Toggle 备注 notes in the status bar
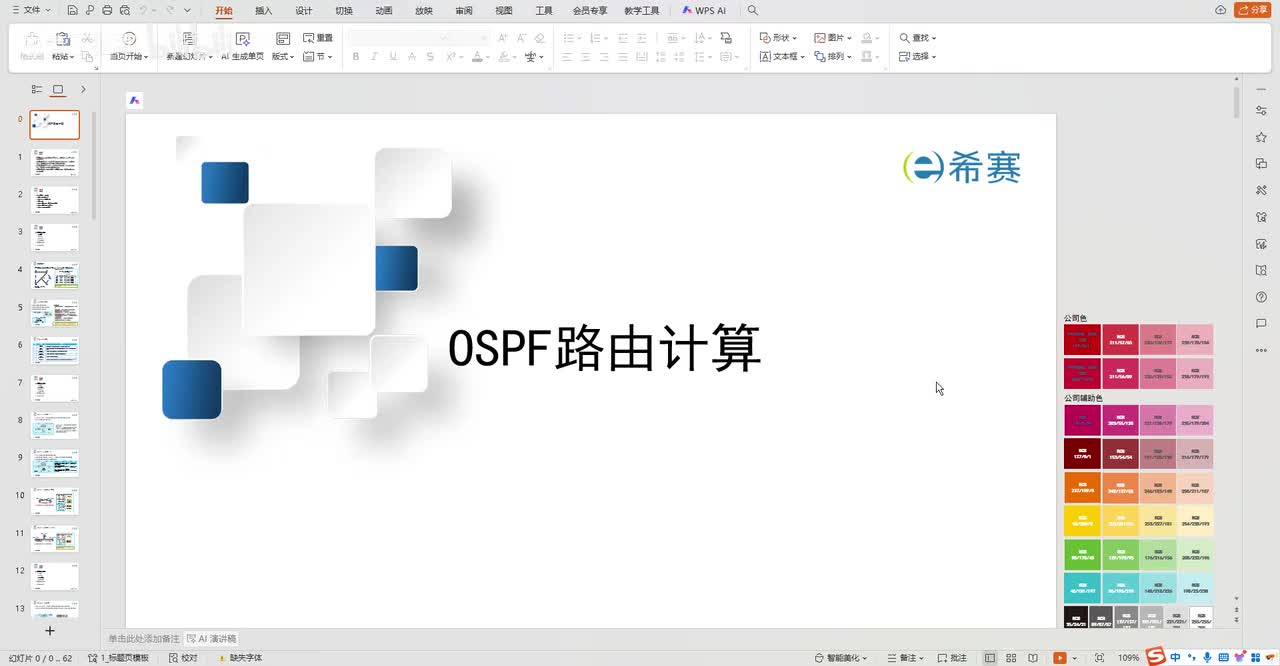 pos(903,658)
